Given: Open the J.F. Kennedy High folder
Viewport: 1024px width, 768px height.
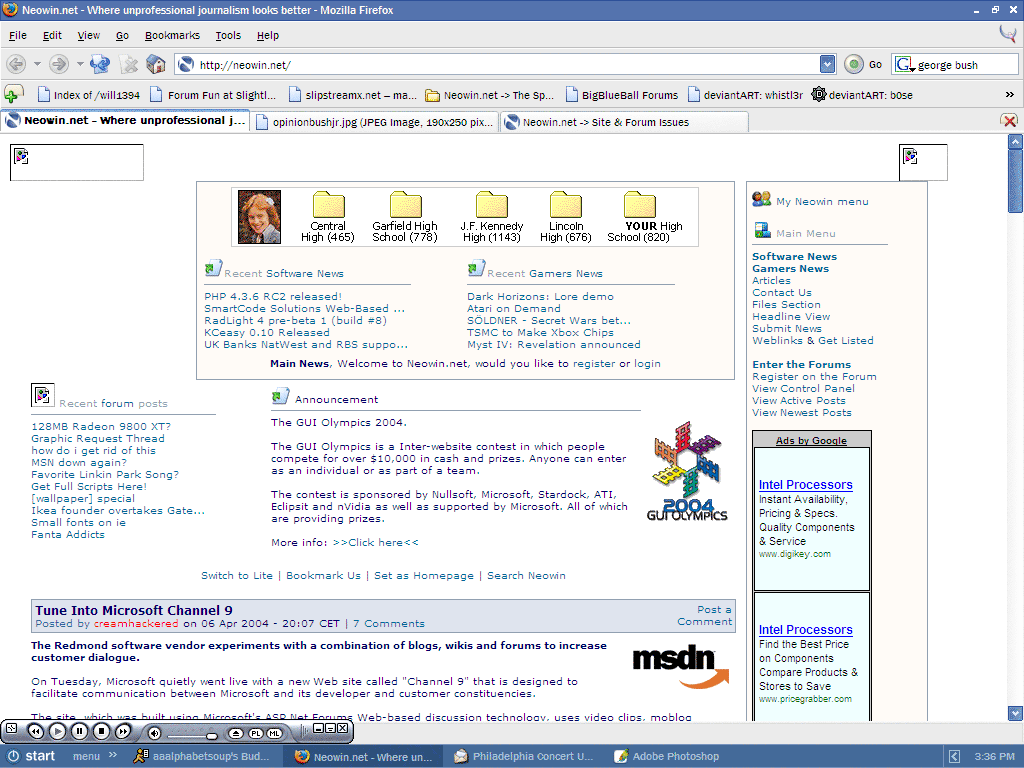Looking at the screenshot, I should pos(492,204).
